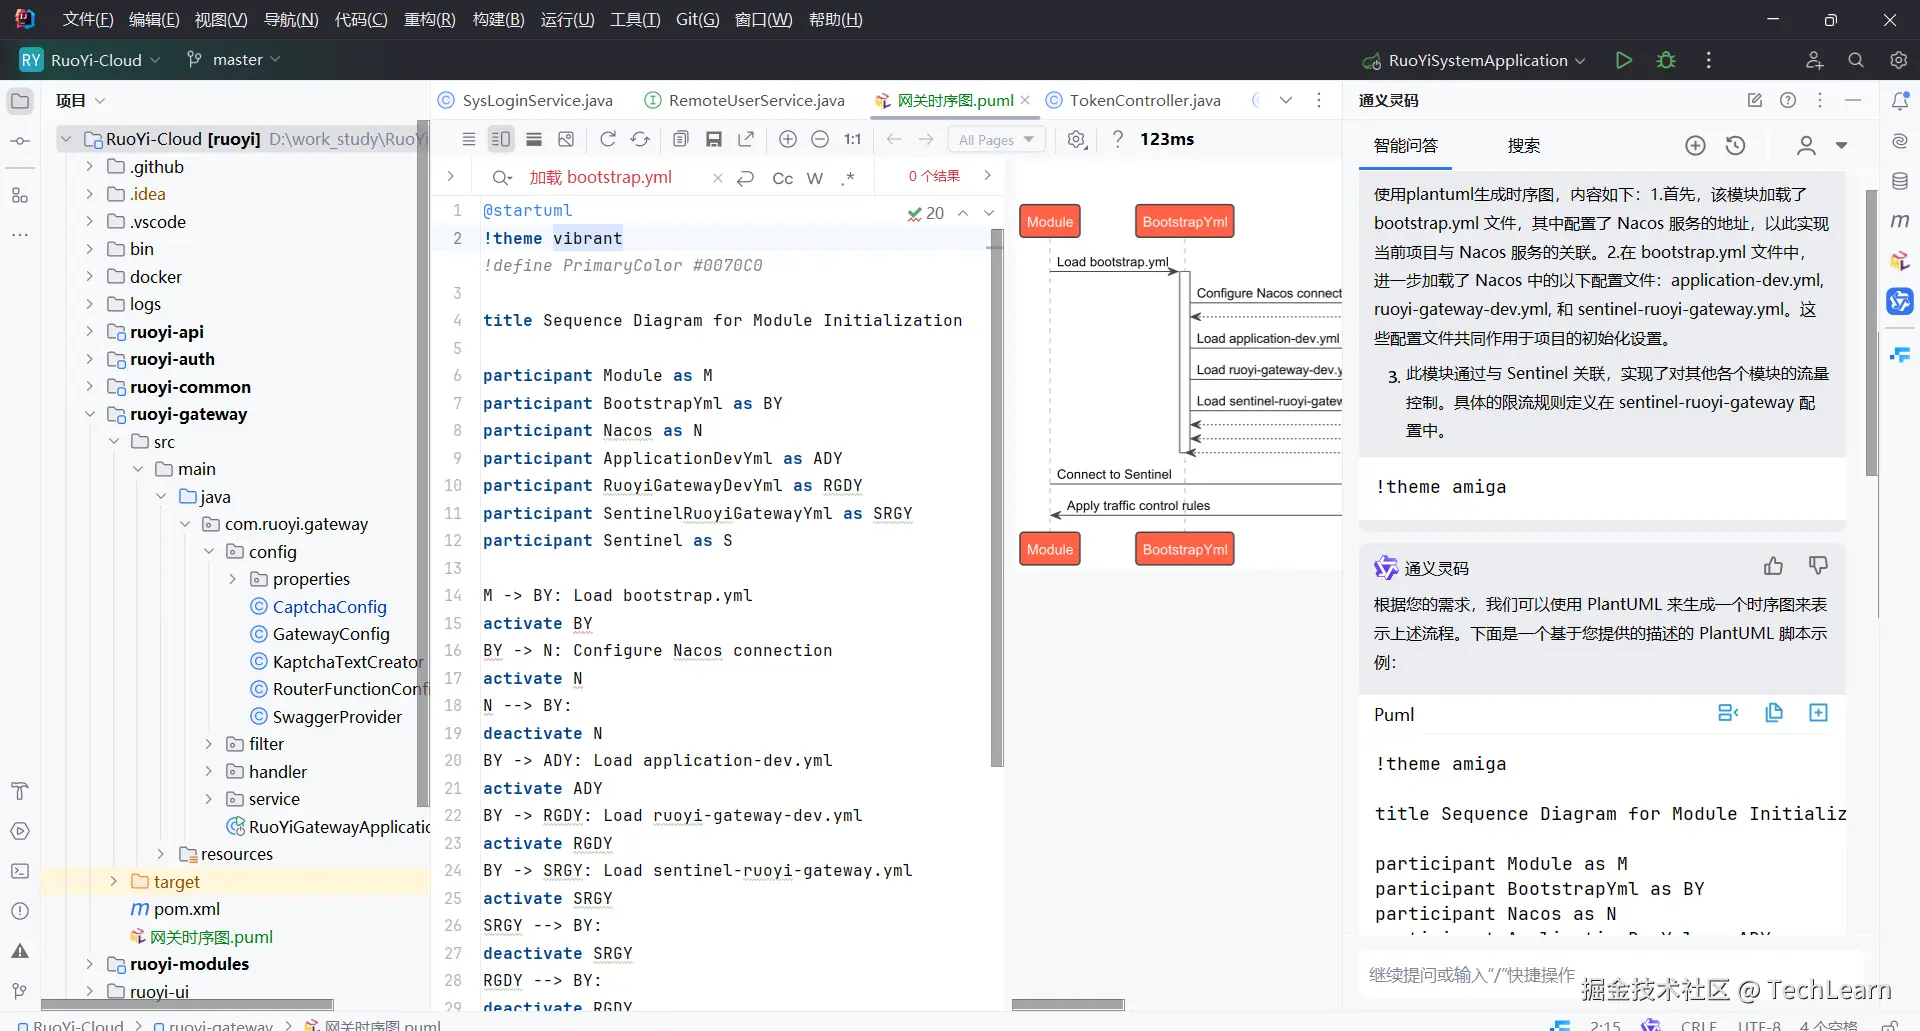Viewport: 1920px width, 1031px height.
Task: Collapse the ruoyi-gateway folder
Action: tap(89, 414)
